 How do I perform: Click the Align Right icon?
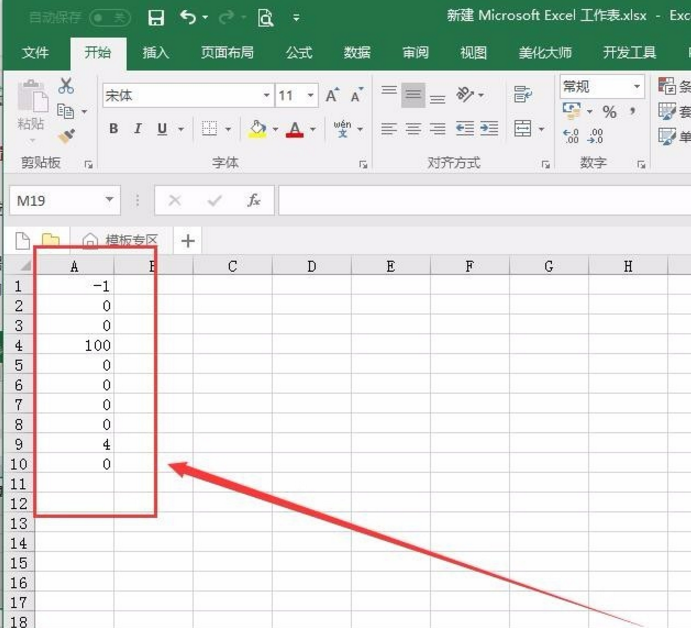[x=437, y=129]
